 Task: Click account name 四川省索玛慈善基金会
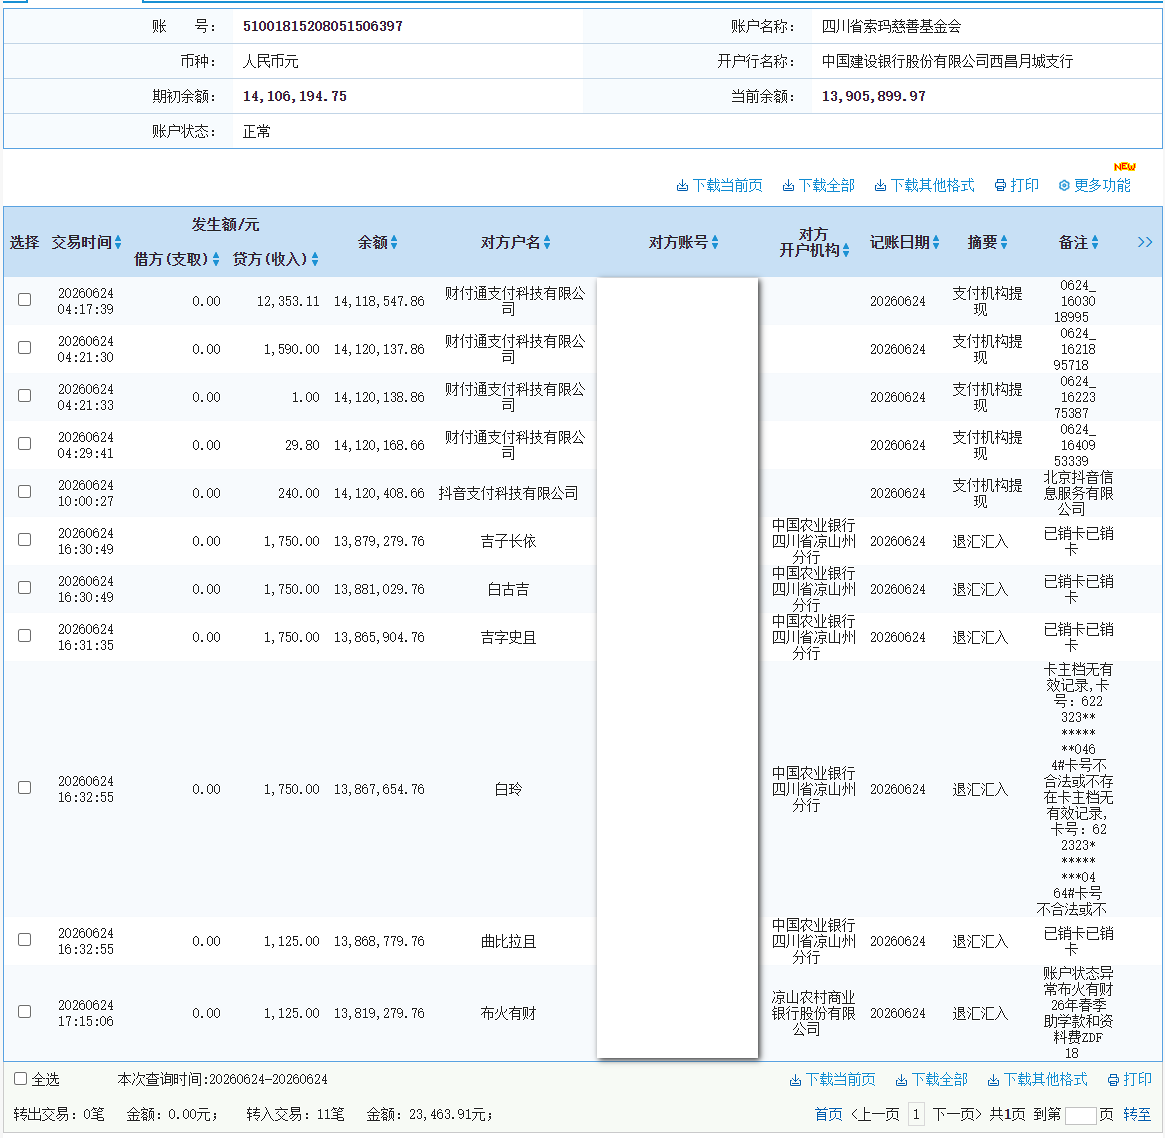point(892,27)
